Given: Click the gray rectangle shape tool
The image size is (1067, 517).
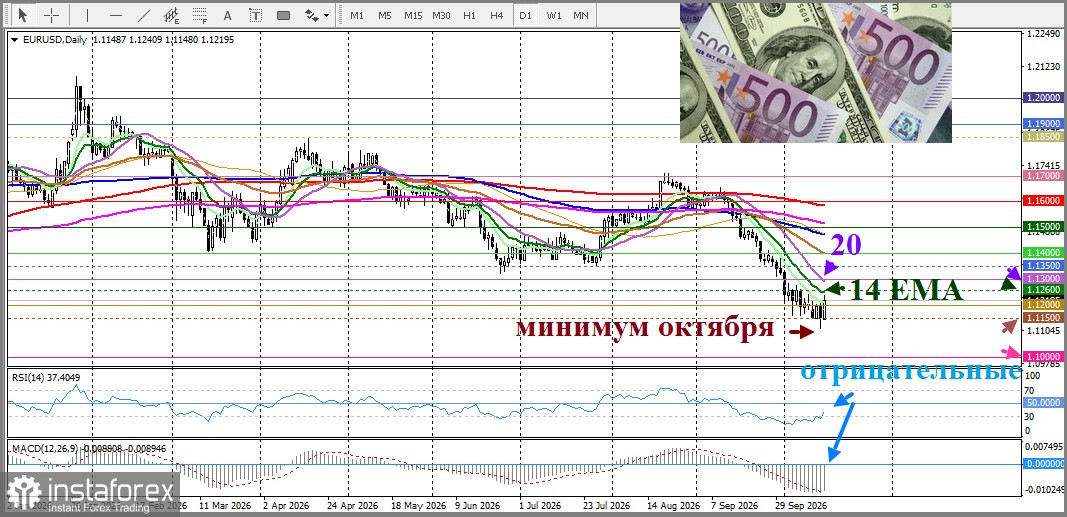Looking at the screenshot, I should (x=284, y=14).
